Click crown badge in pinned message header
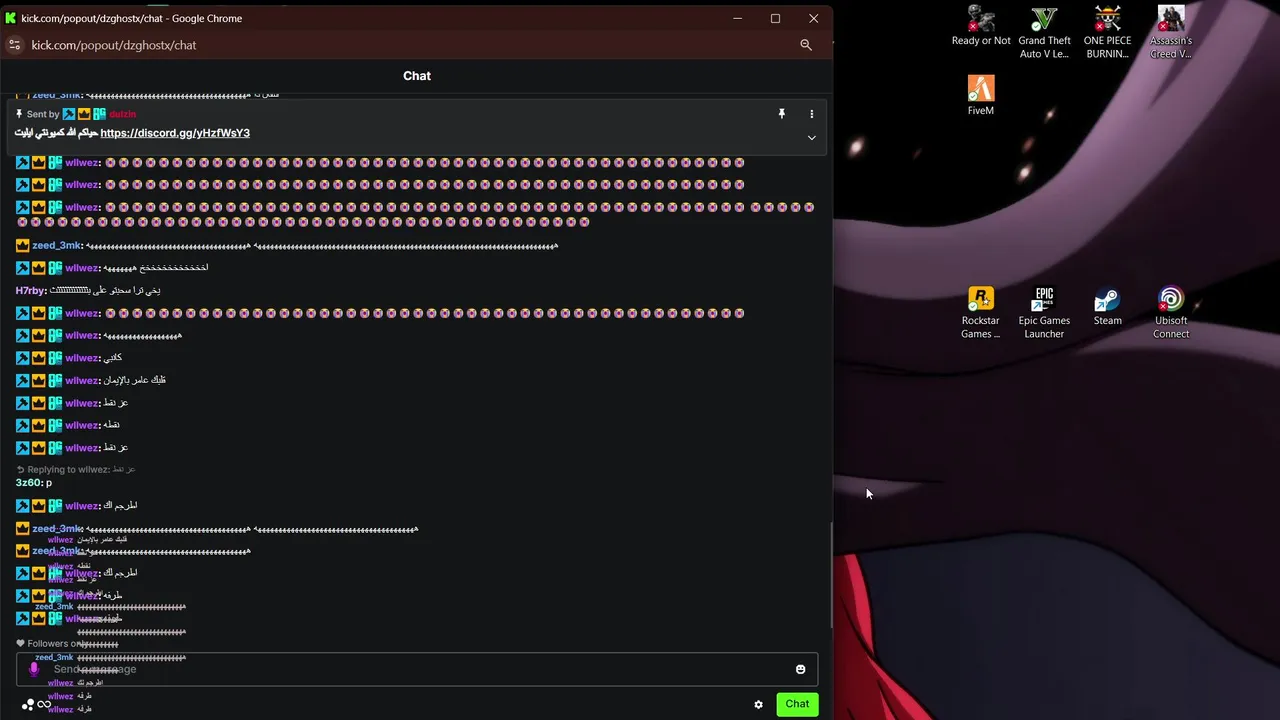 coord(84,114)
